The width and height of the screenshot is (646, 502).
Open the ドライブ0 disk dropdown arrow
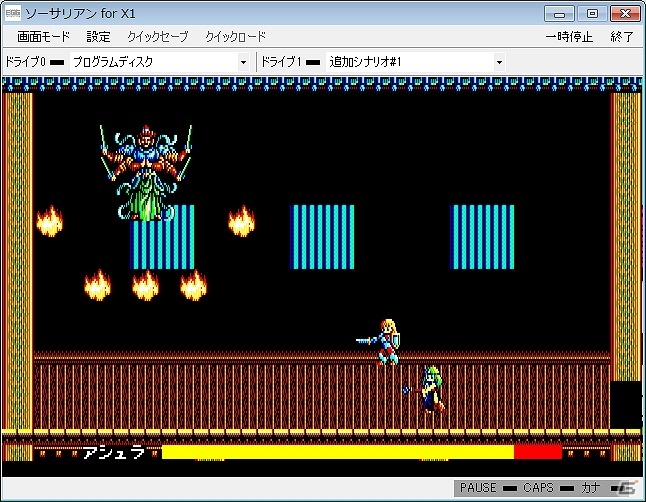(243, 62)
